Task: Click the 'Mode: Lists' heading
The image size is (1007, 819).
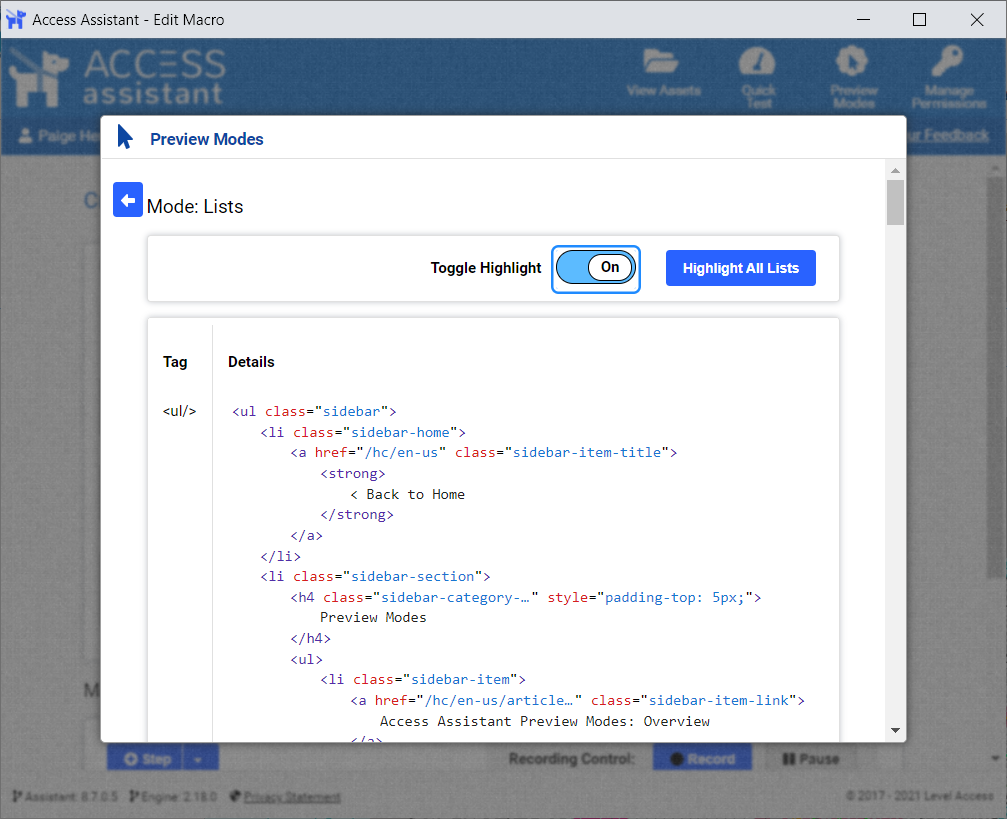Action: (195, 206)
